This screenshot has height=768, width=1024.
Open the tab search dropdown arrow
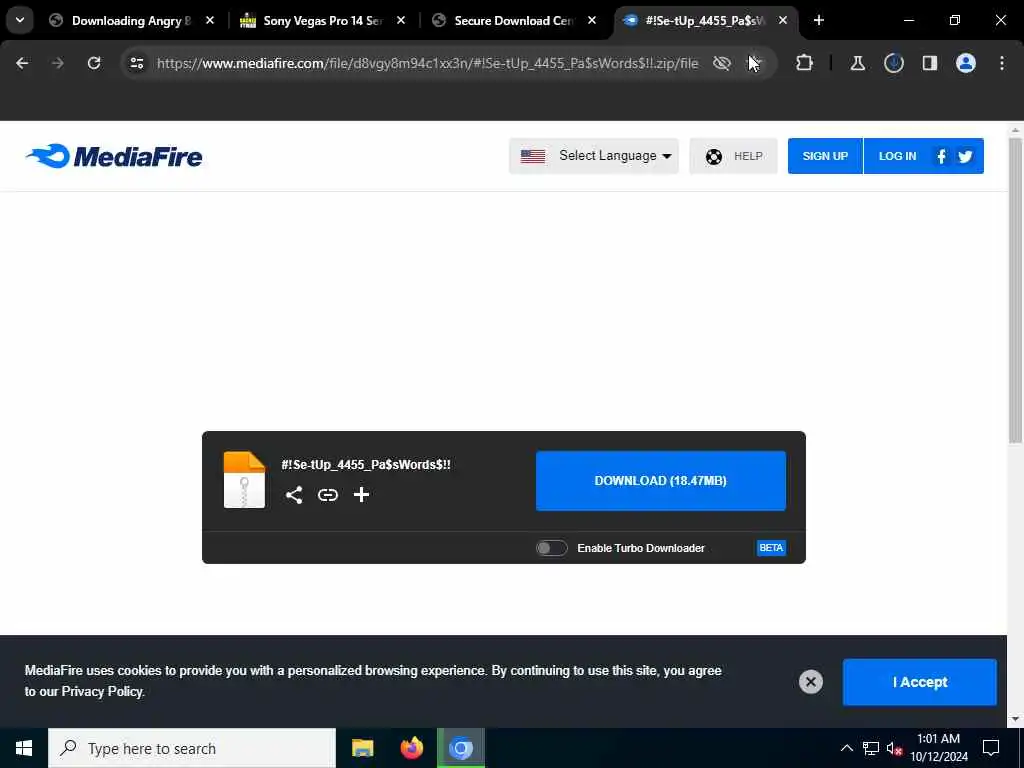(x=20, y=20)
